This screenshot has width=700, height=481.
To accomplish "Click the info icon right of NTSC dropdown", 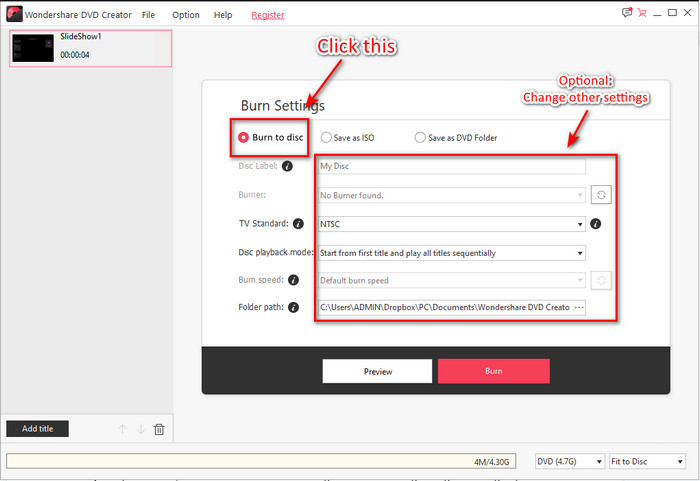I will click(x=596, y=224).
